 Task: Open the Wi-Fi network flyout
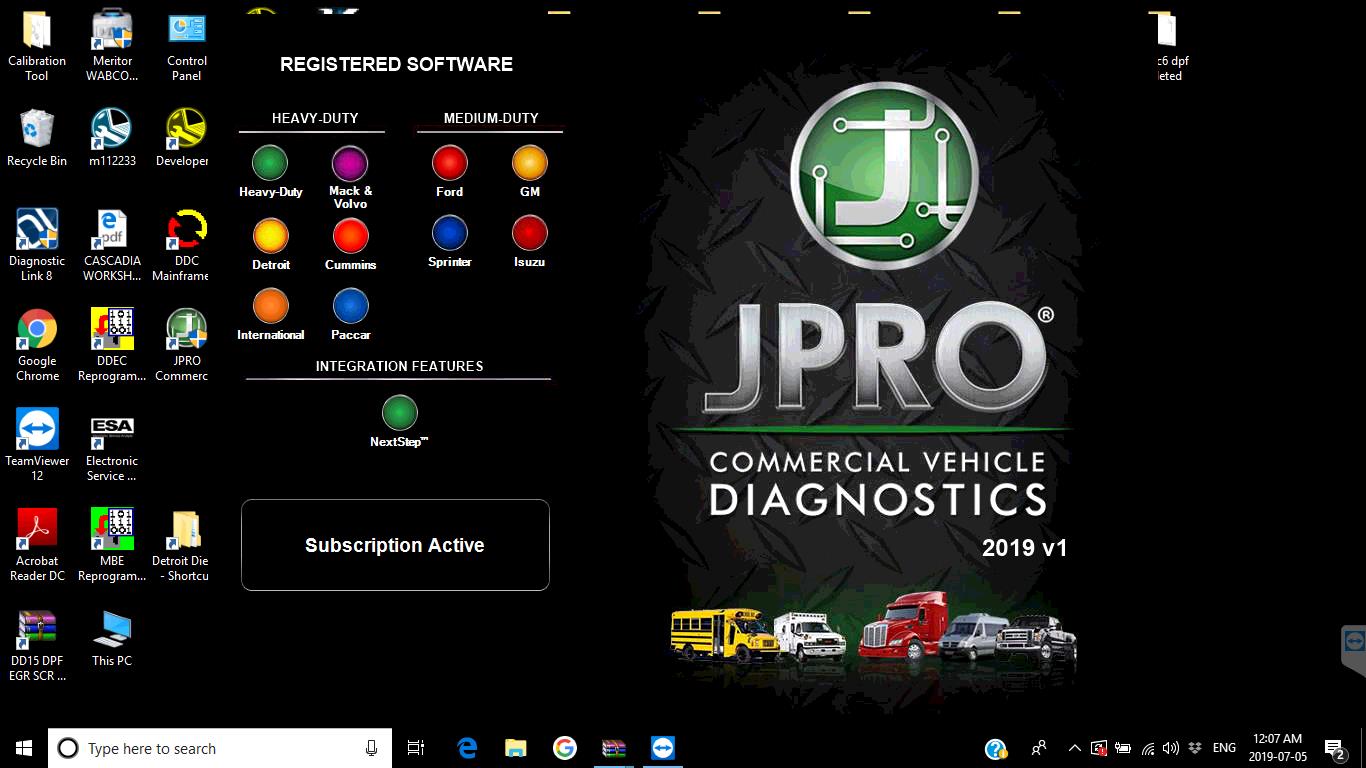tap(1148, 748)
